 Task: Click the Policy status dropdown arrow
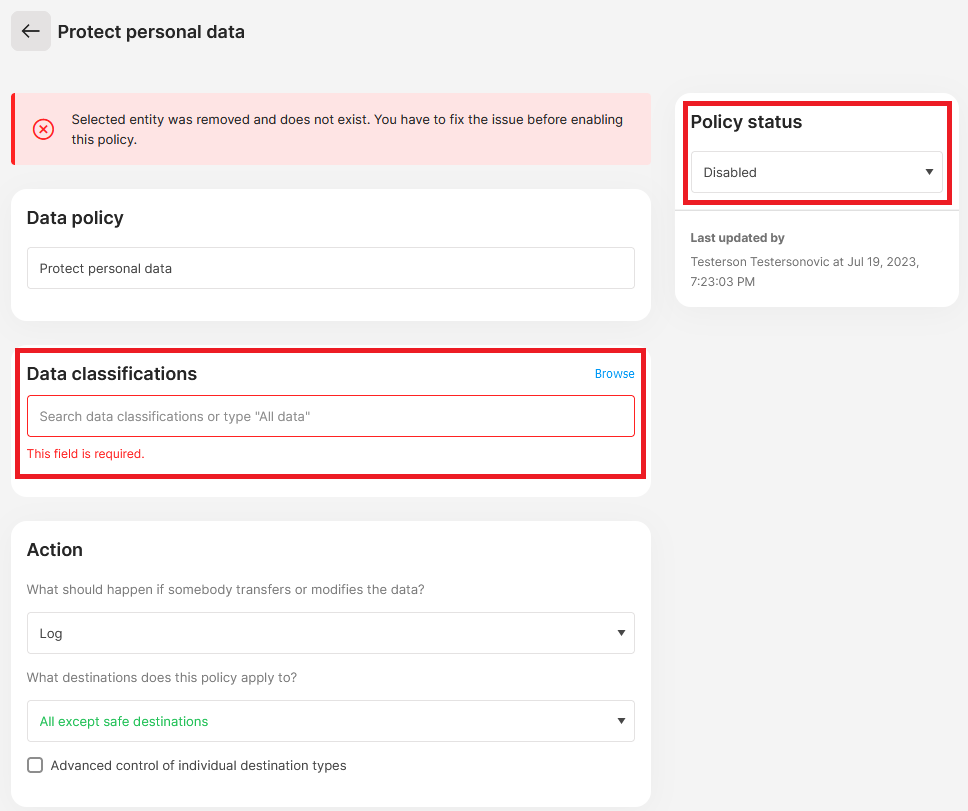(x=929, y=172)
